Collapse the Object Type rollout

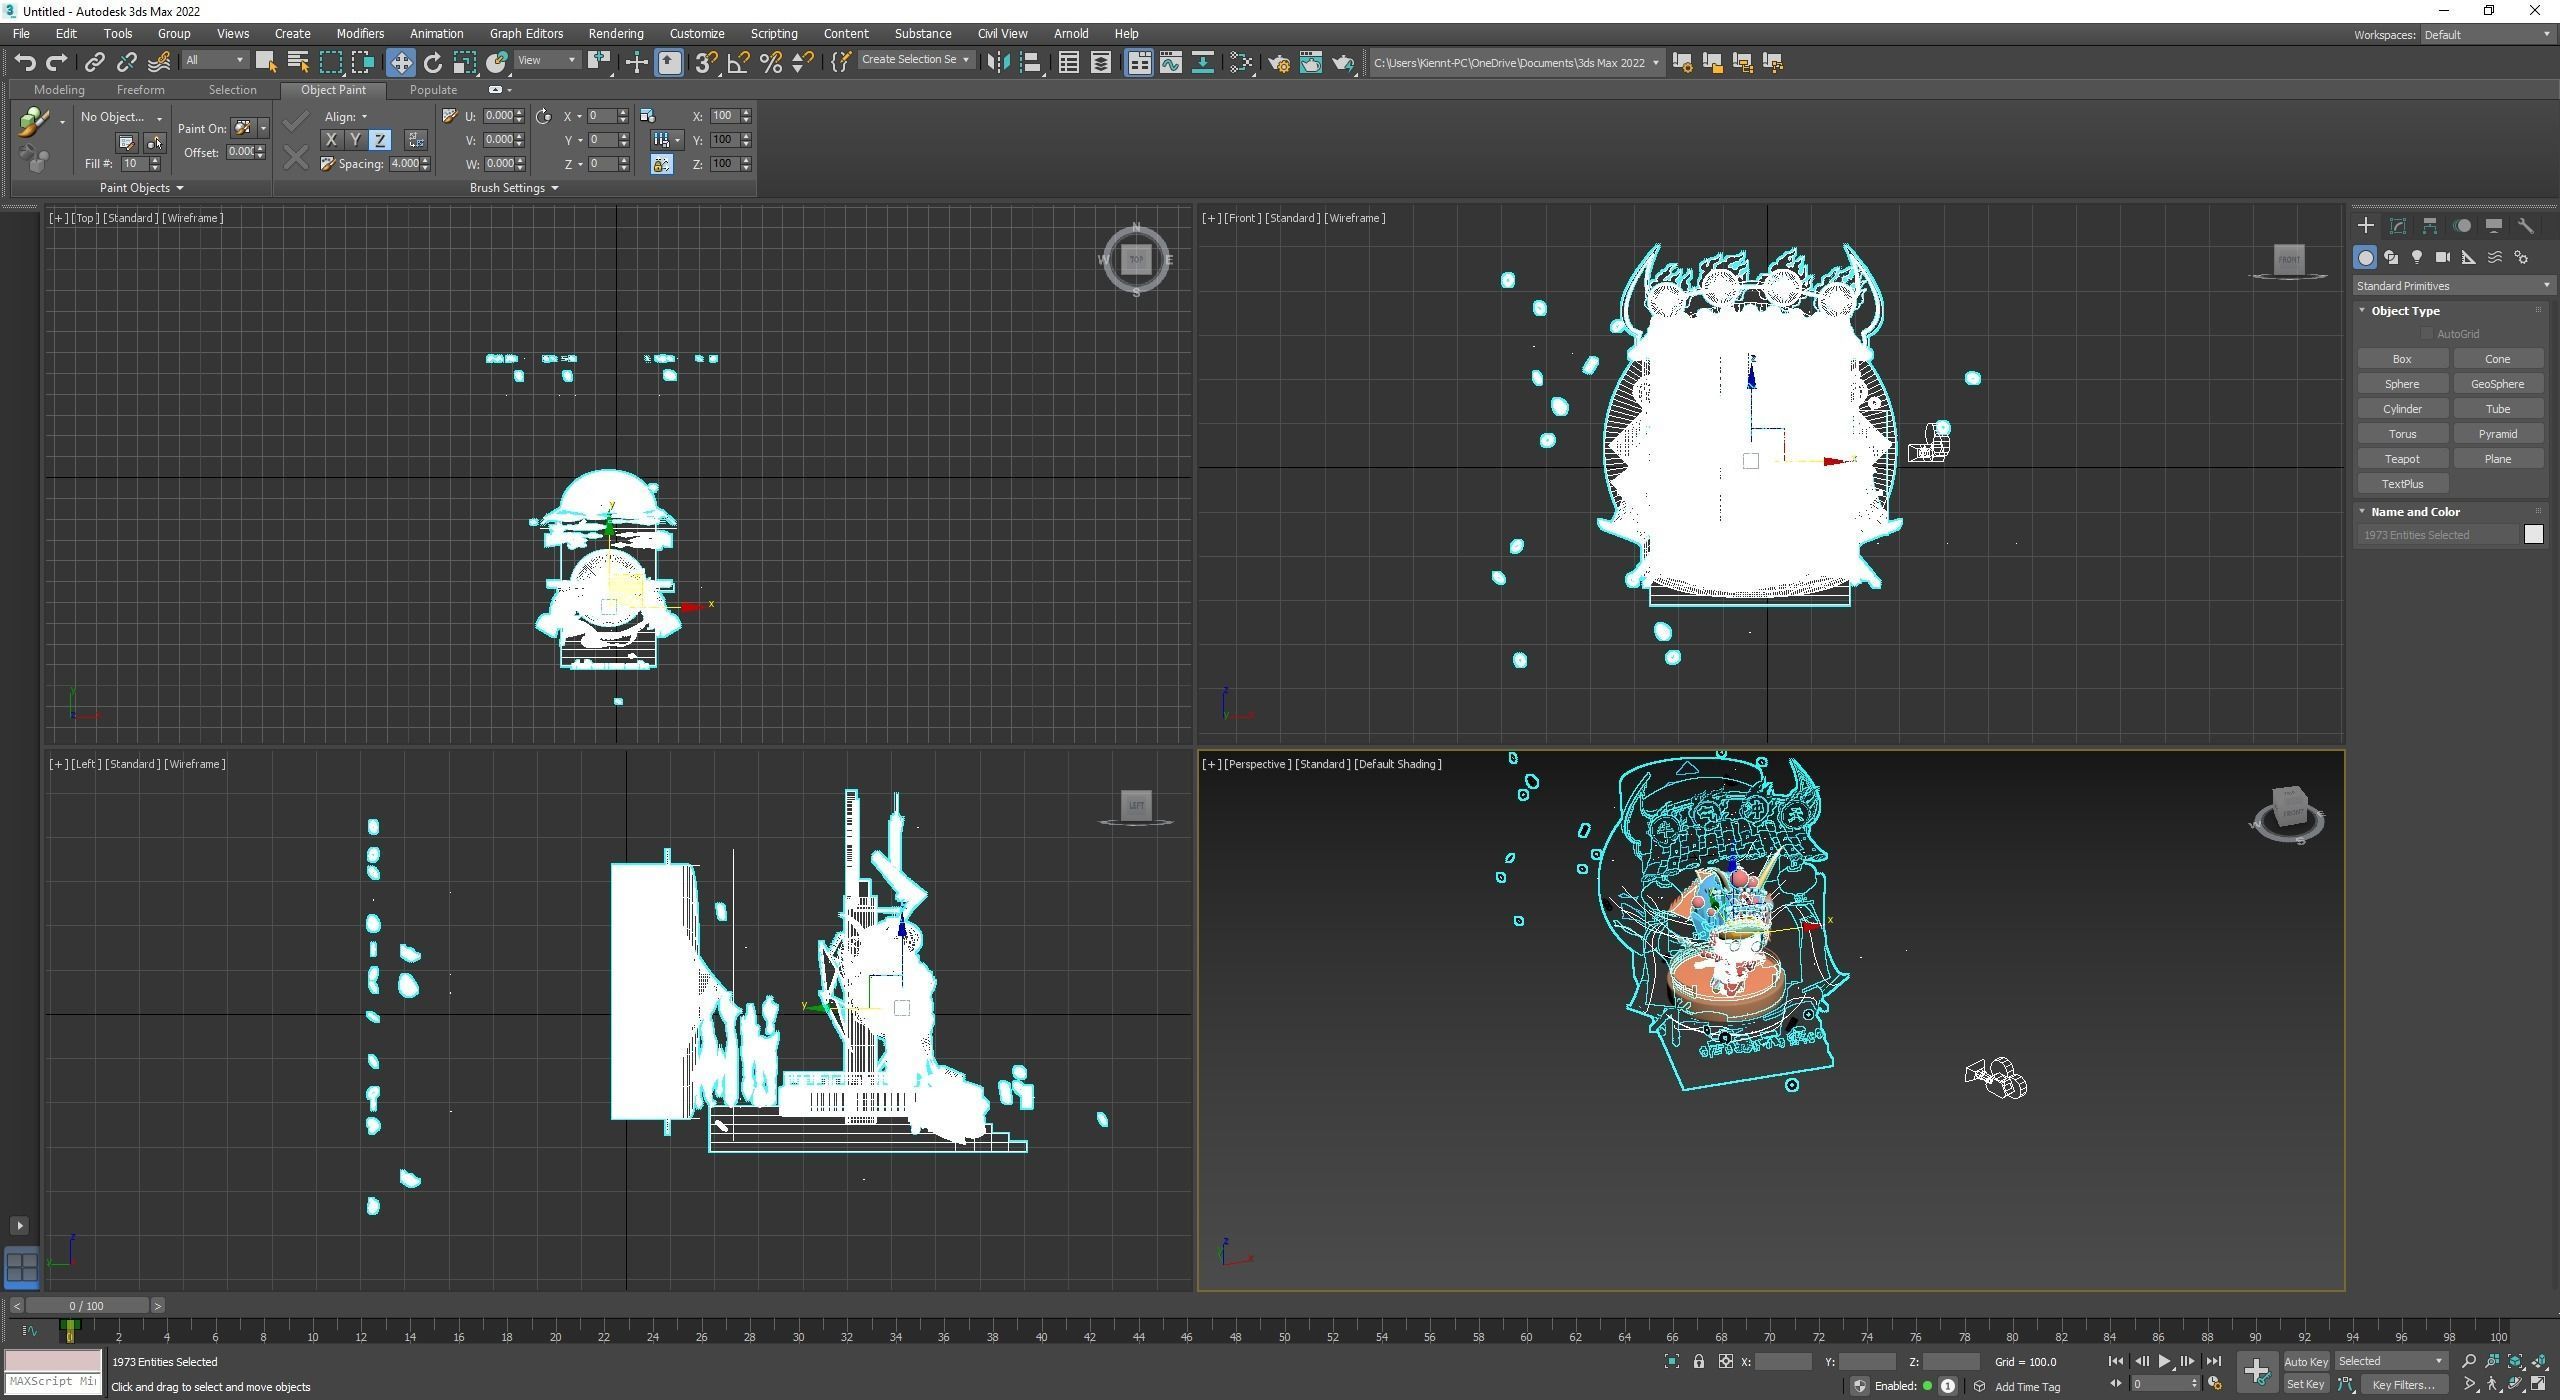[2404, 311]
